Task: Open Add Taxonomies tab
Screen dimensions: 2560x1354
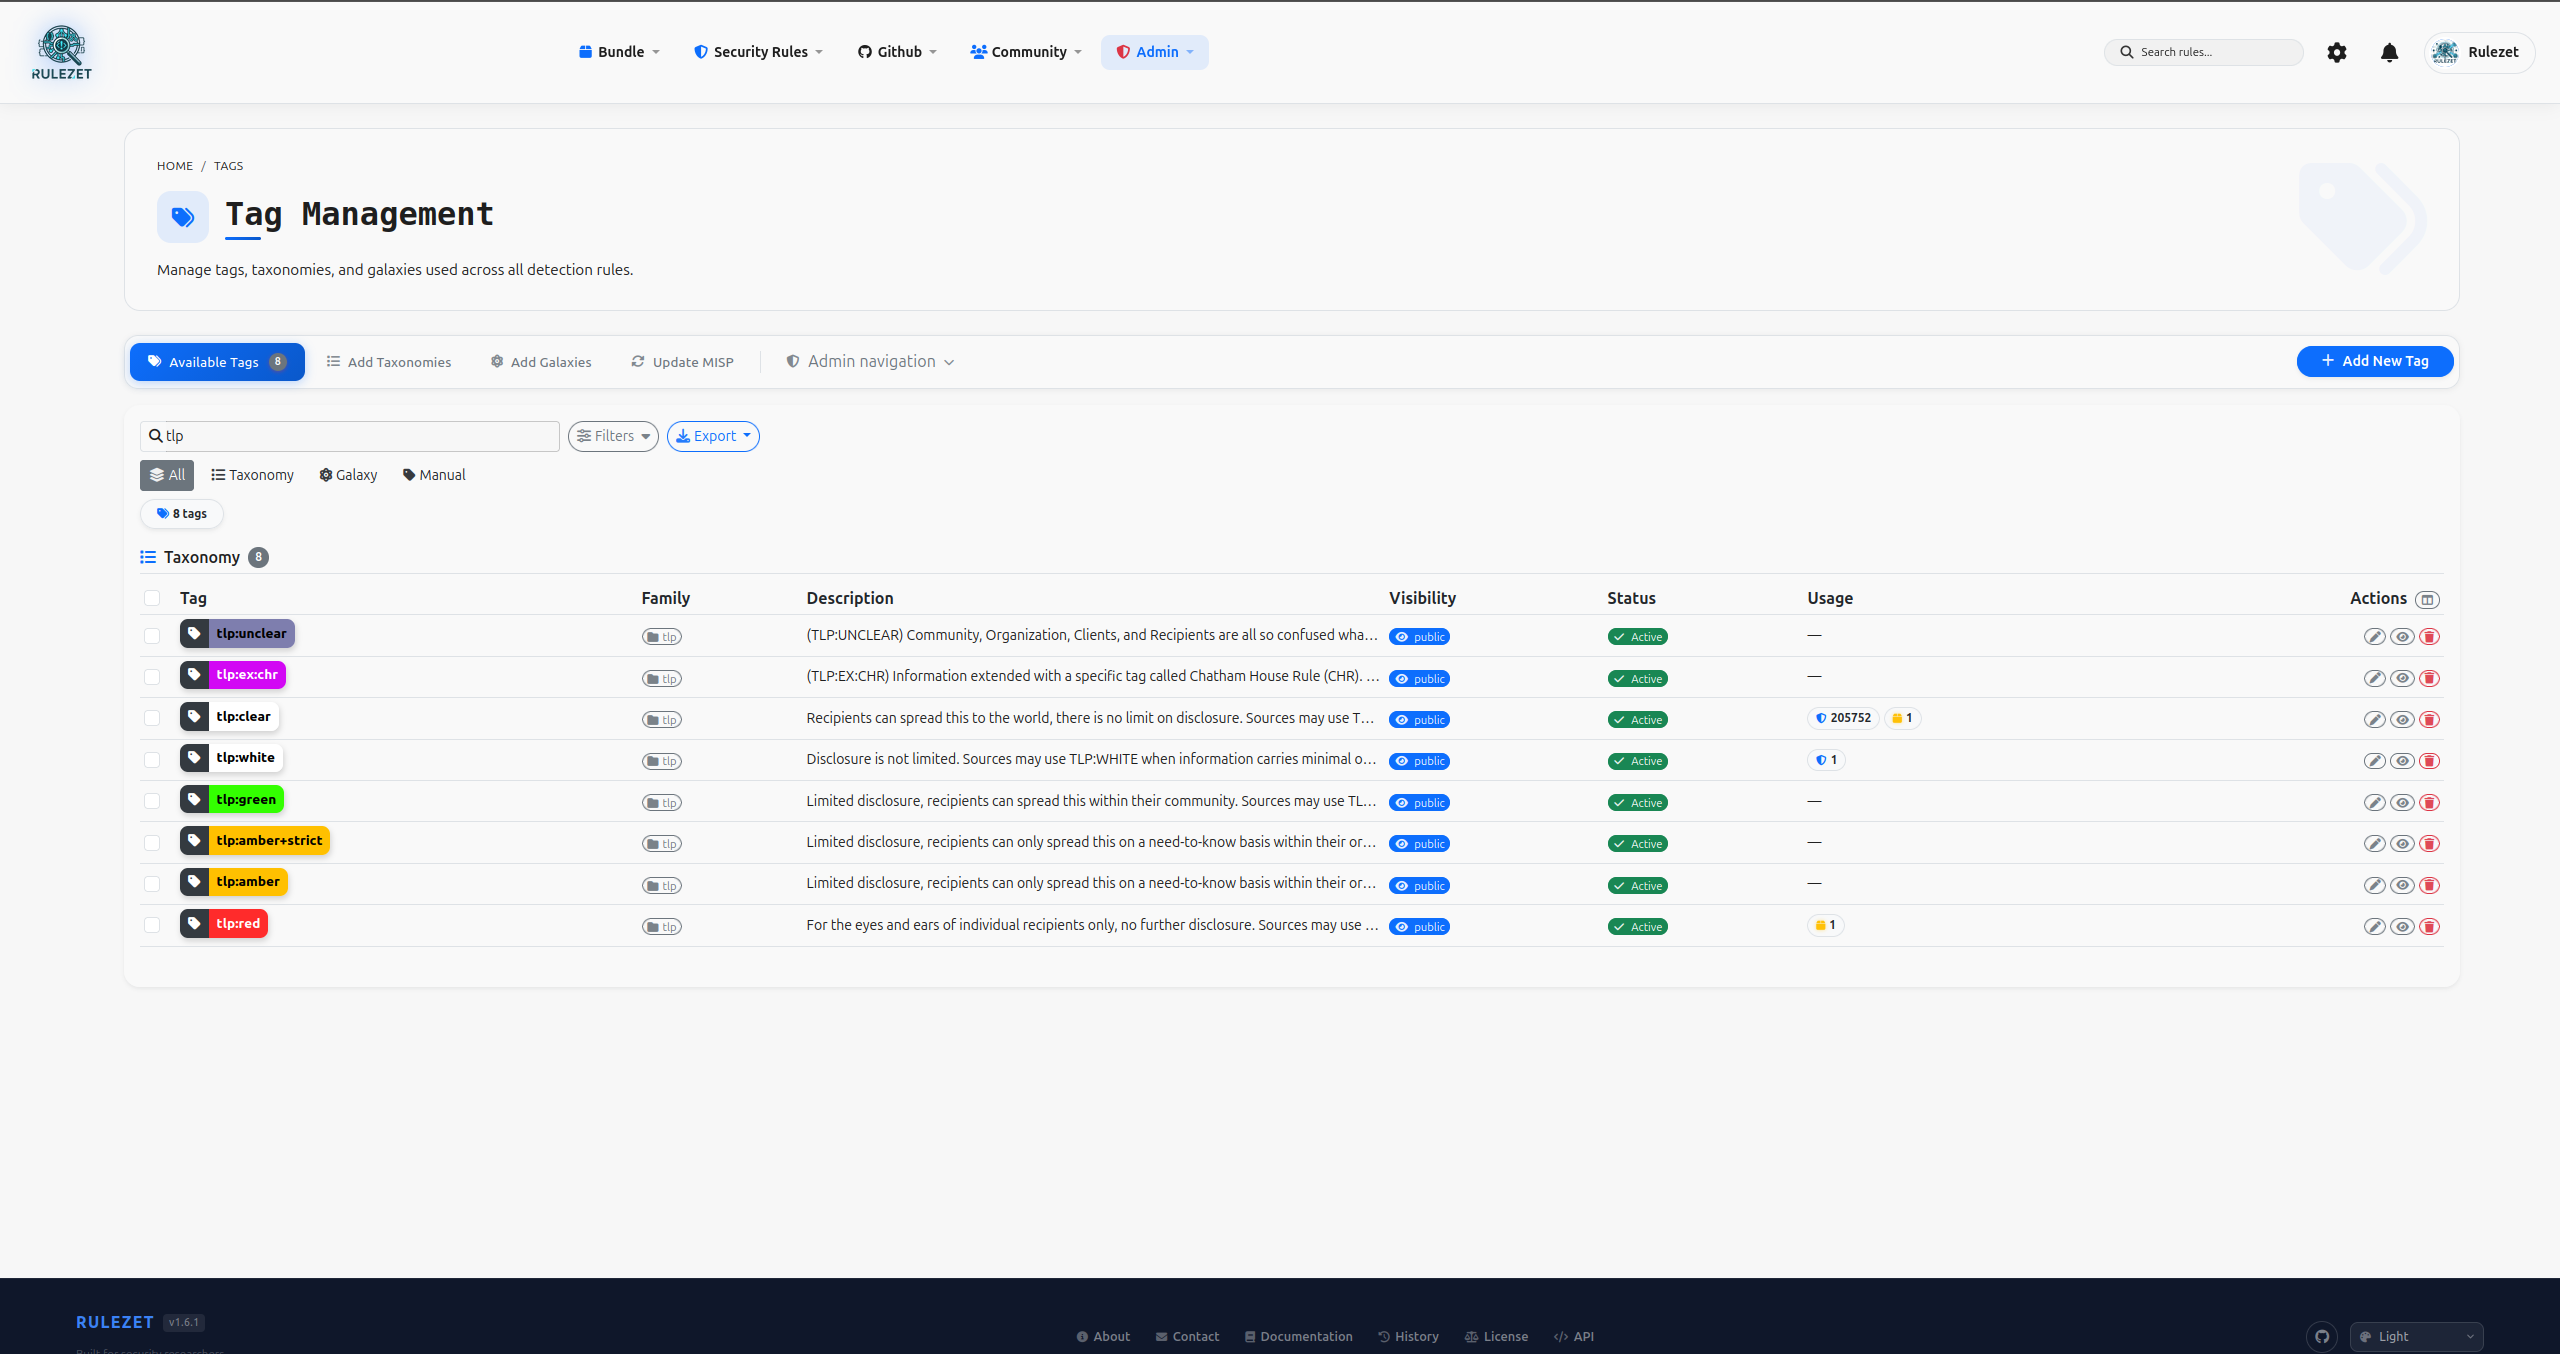Action: (389, 362)
